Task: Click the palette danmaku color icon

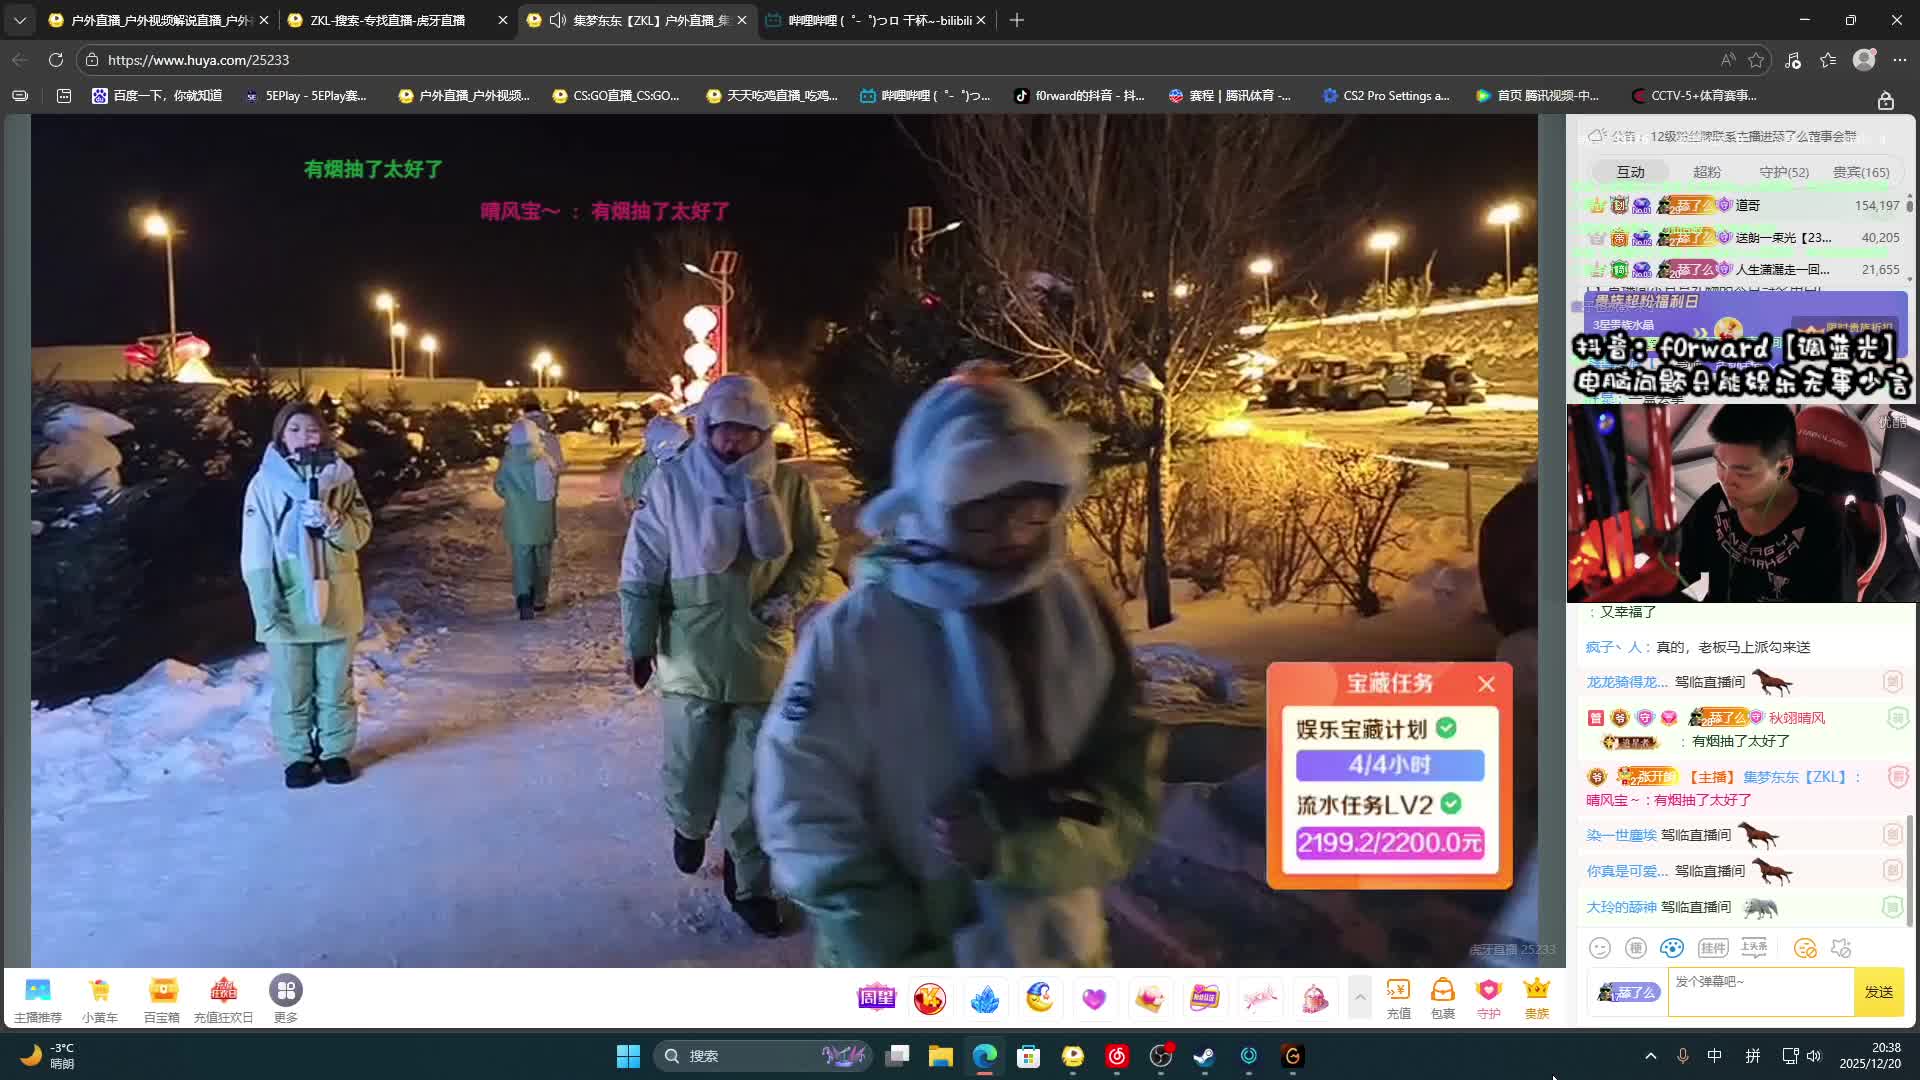Action: point(1671,948)
